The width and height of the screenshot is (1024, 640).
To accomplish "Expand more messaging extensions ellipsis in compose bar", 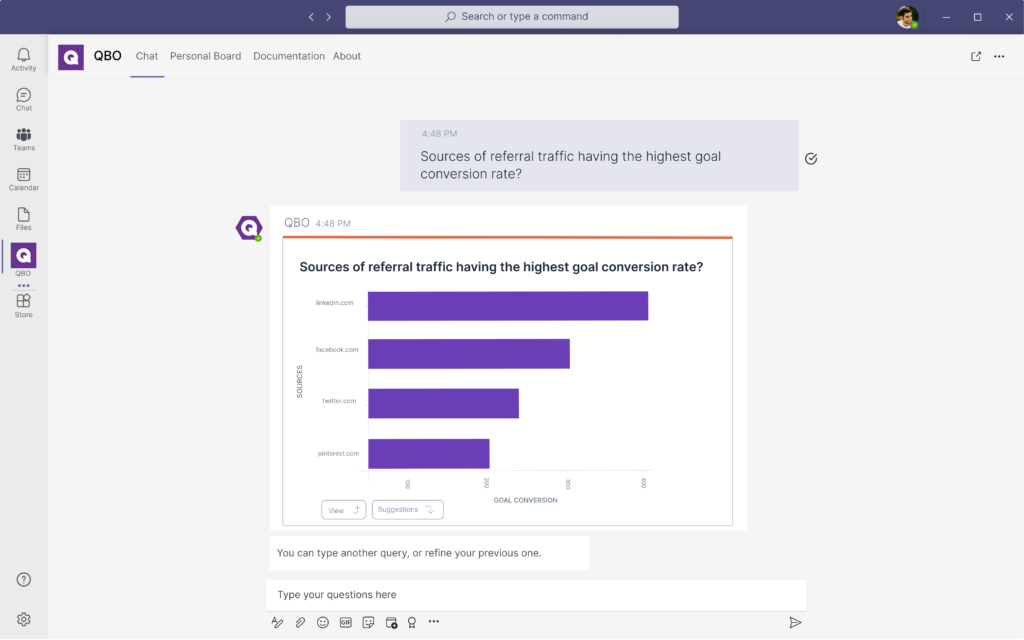I will tap(434, 622).
